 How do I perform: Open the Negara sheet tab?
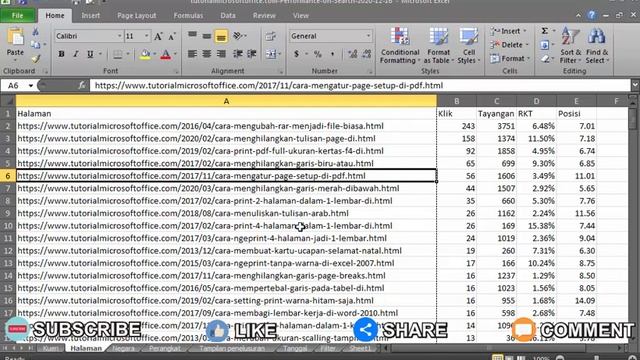click(123, 348)
